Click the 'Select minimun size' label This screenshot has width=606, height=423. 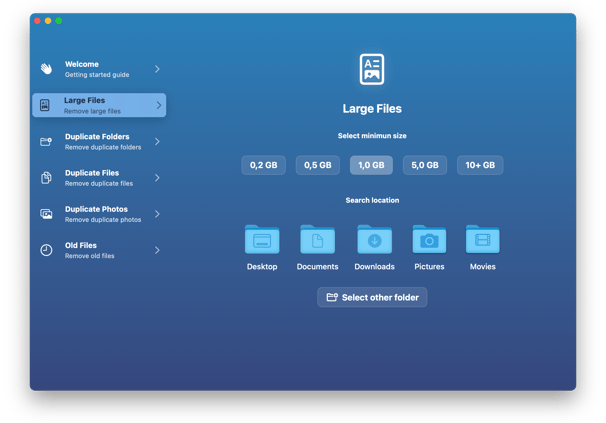tap(372, 136)
